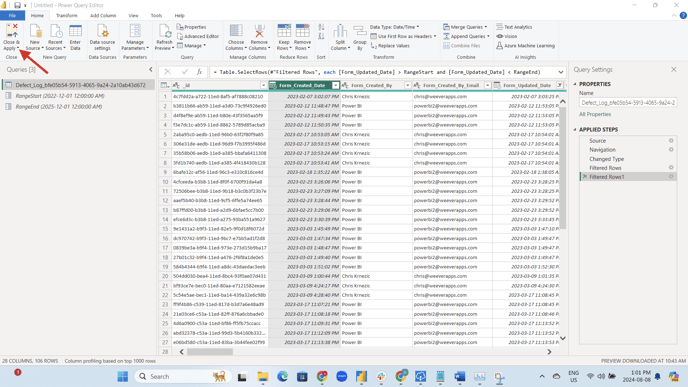The image size is (688, 387).
Task: Collapse the Queries pane
Action: (x=150, y=69)
